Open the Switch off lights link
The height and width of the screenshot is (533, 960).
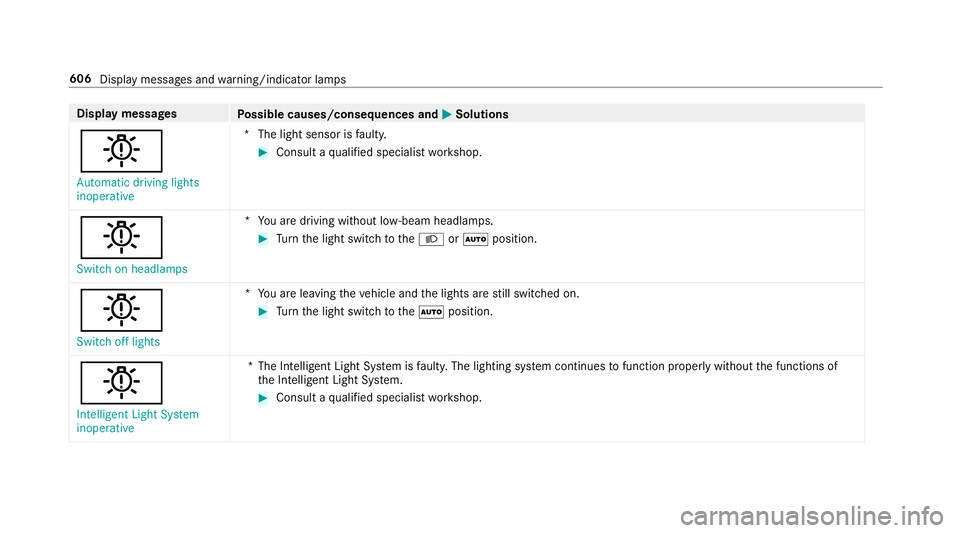click(x=118, y=341)
